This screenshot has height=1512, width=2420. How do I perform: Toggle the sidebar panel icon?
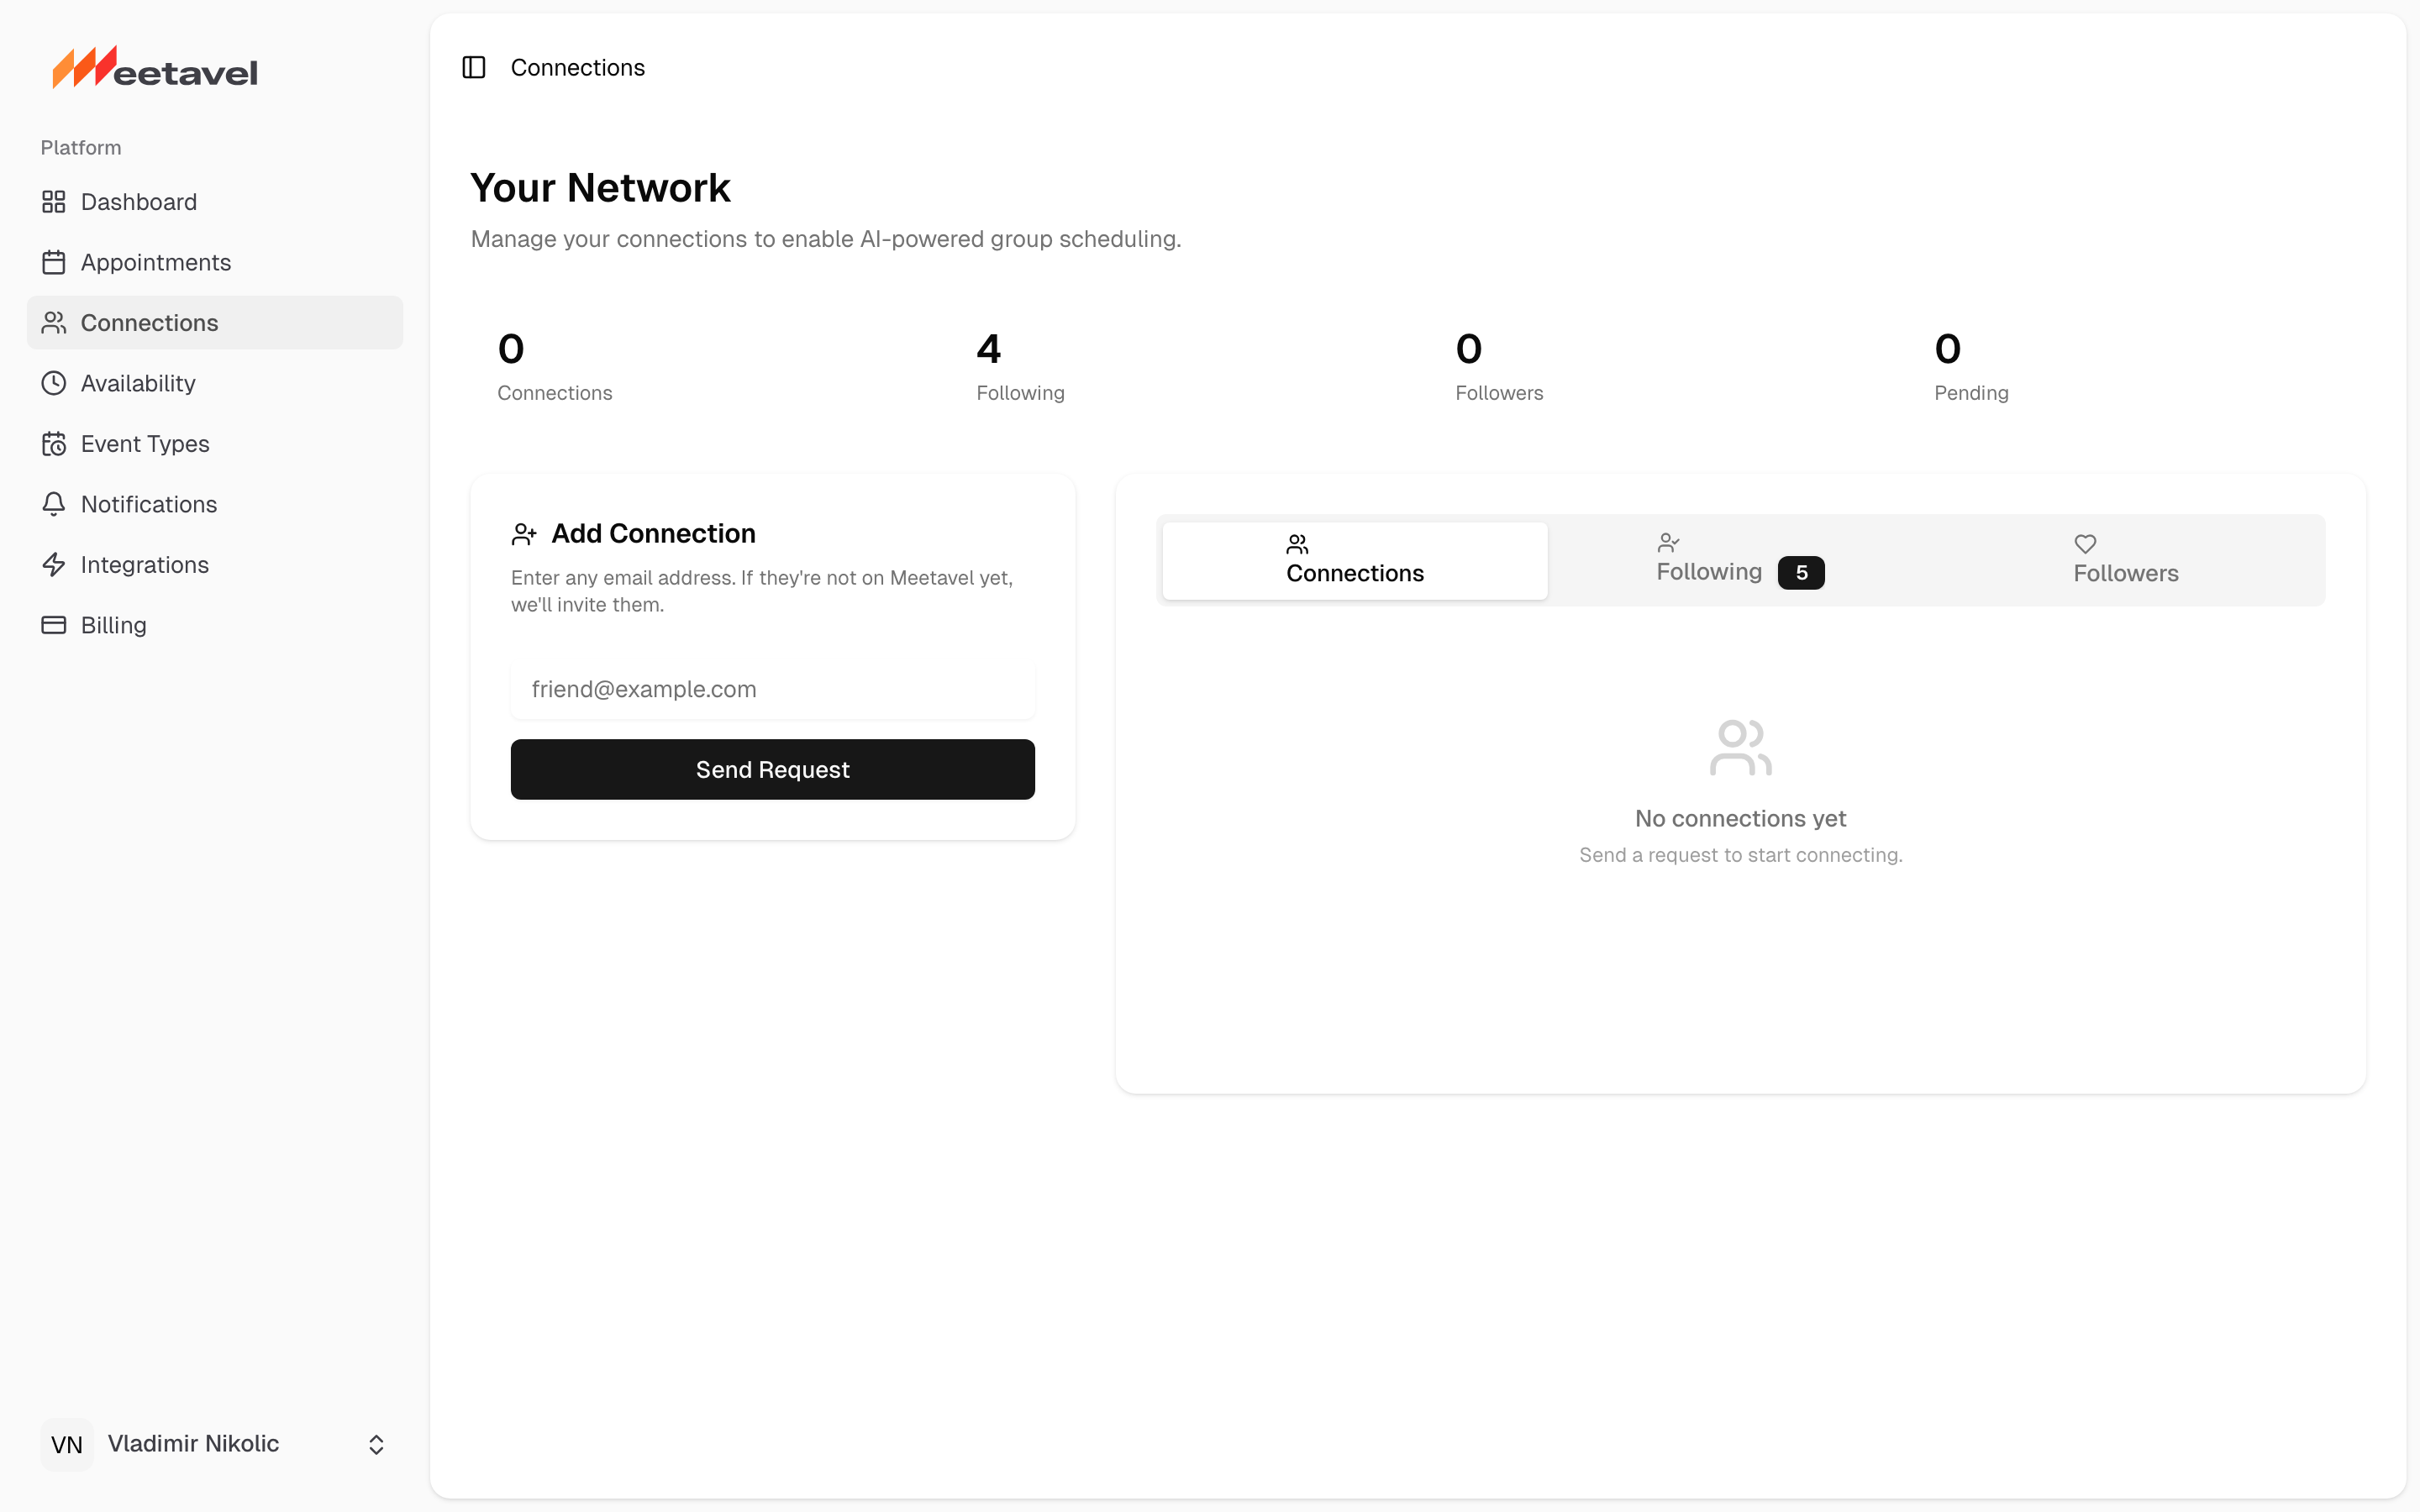point(474,67)
